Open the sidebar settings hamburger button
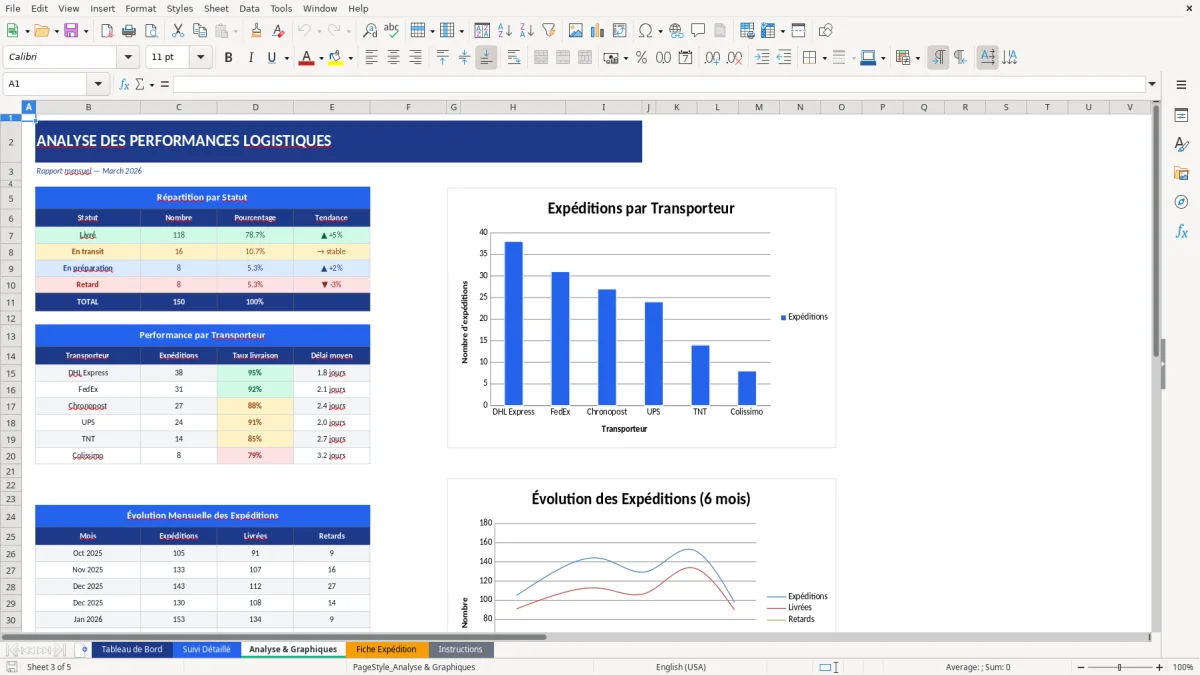The height and width of the screenshot is (675, 1200). pyautogui.click(x=1181, y=86)
